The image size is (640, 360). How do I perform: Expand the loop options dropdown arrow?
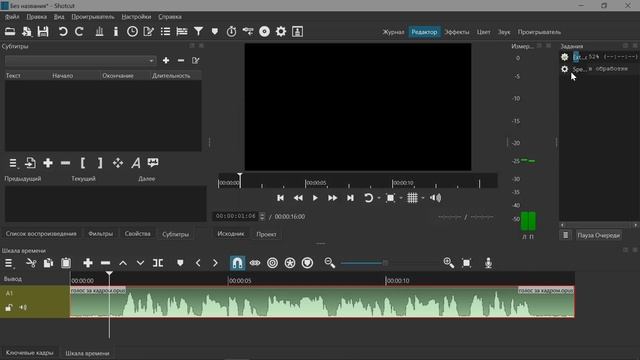[379, 198]
